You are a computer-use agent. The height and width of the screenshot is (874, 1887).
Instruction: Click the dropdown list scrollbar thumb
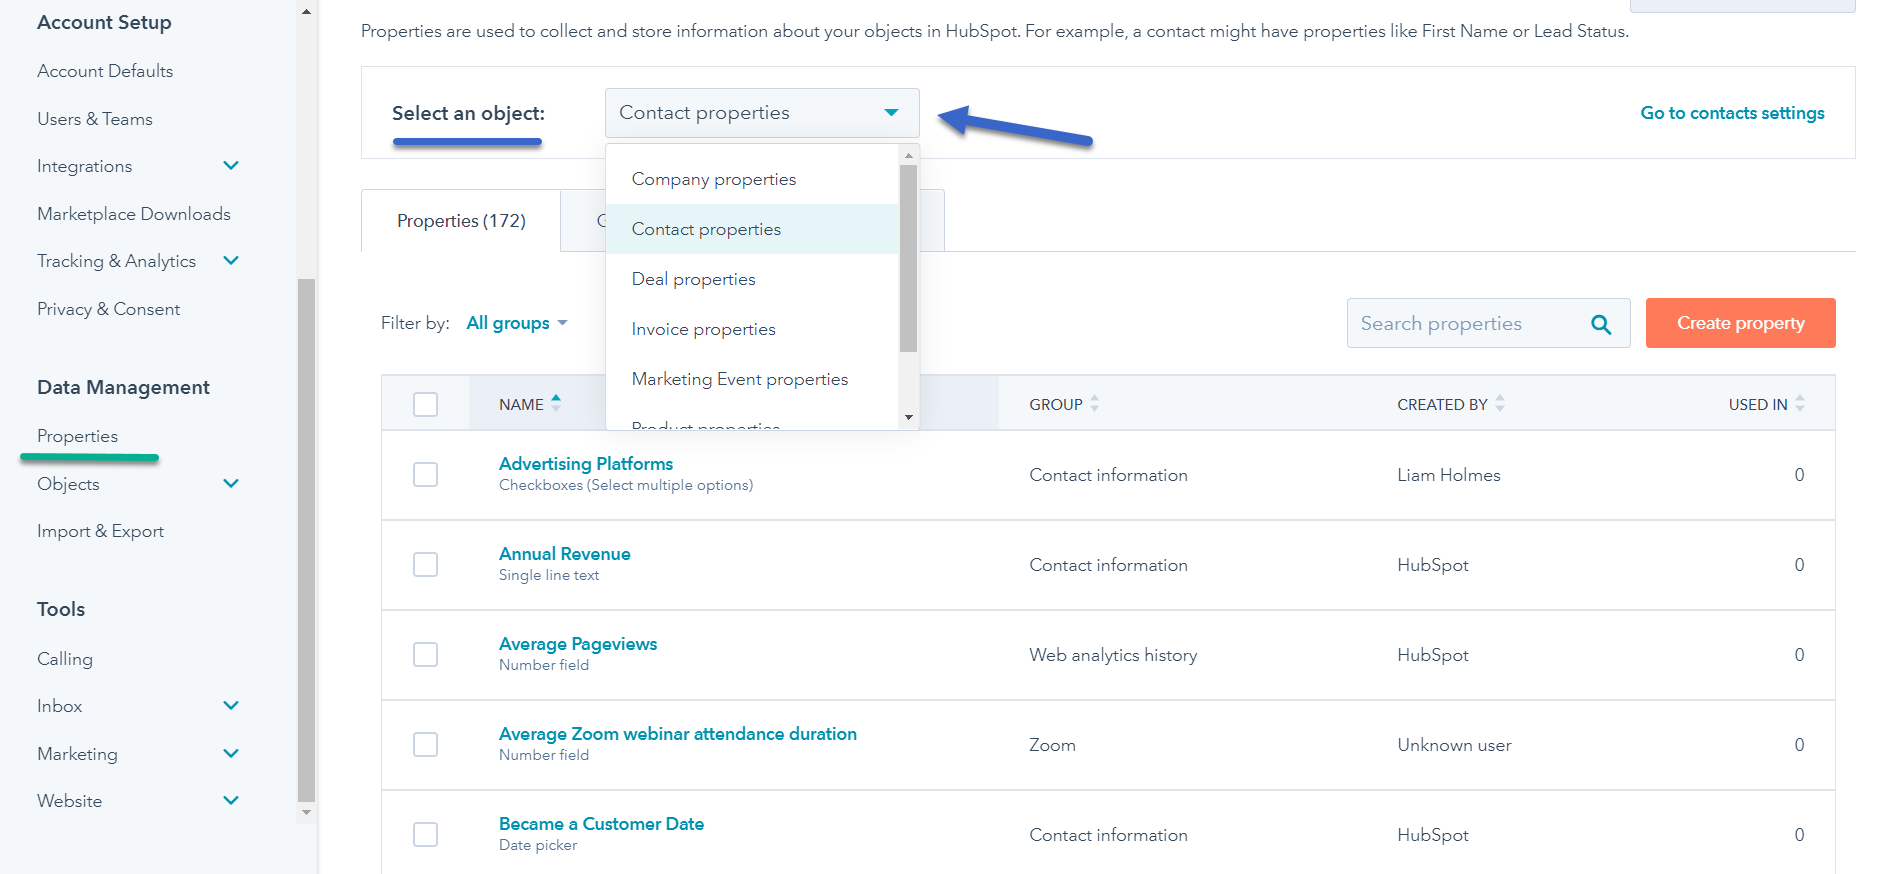tap(908, 258)
